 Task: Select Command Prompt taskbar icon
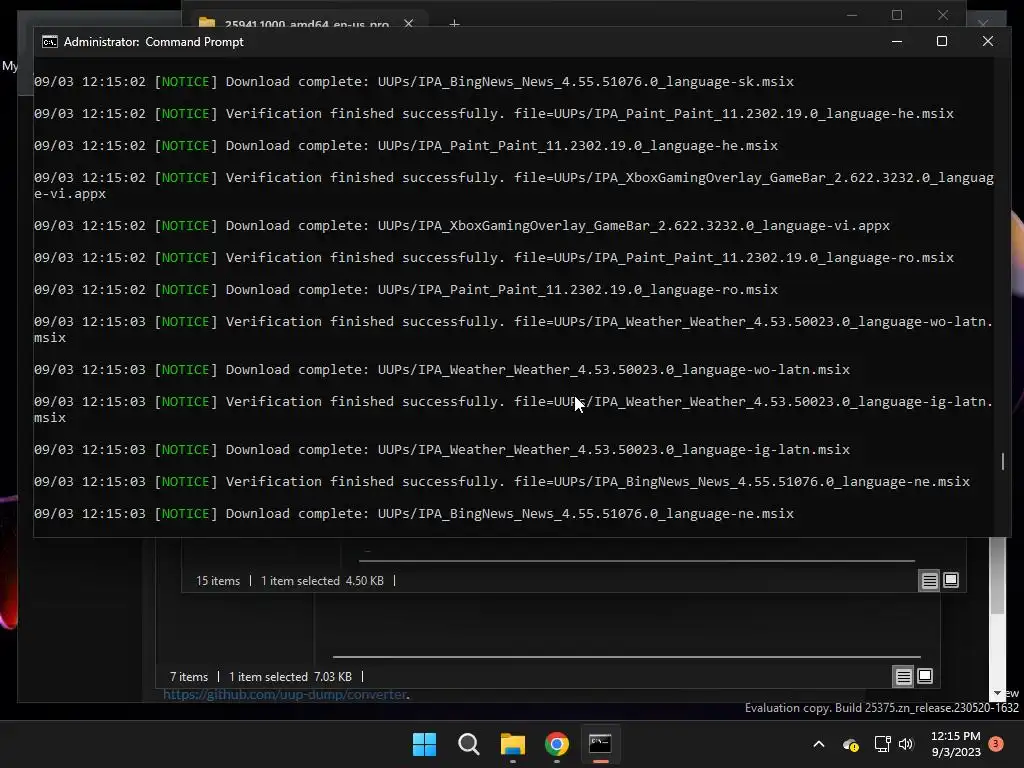(600, 744)
